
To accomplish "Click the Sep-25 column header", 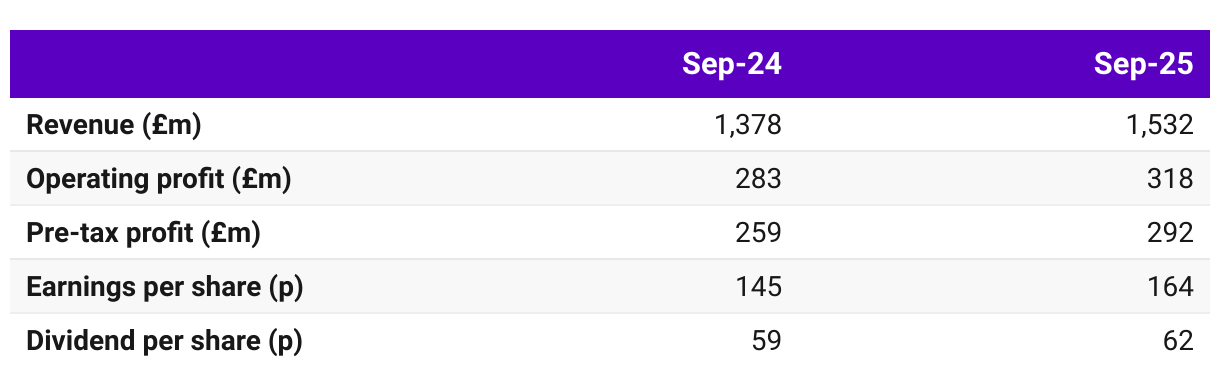I will click(1143, 64).
